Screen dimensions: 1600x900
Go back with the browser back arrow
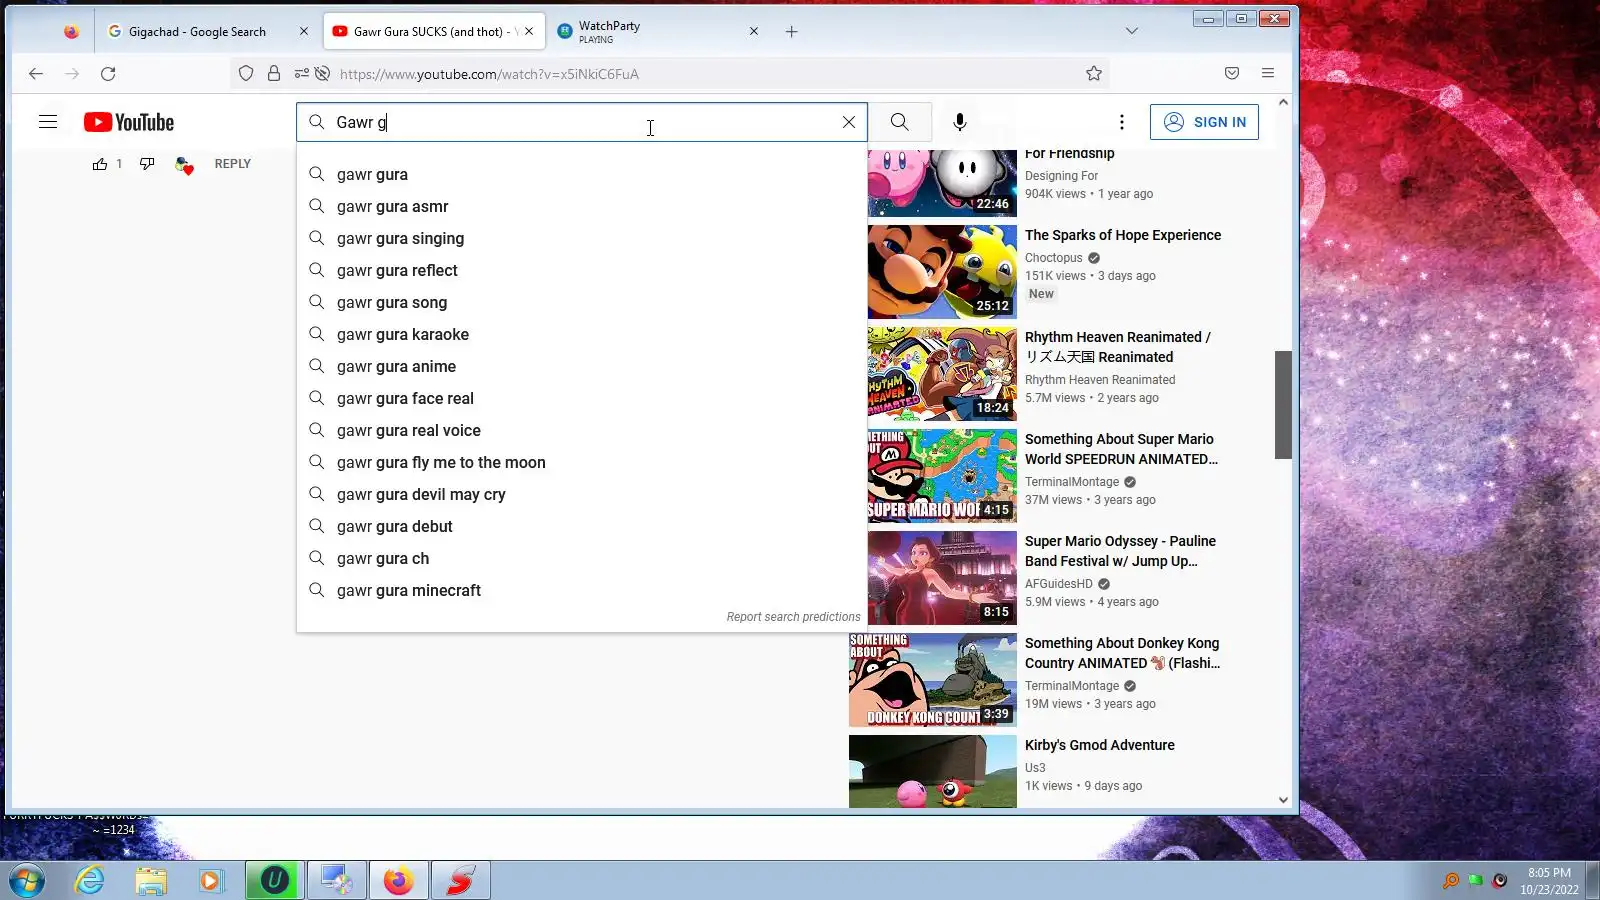[36, 73]
